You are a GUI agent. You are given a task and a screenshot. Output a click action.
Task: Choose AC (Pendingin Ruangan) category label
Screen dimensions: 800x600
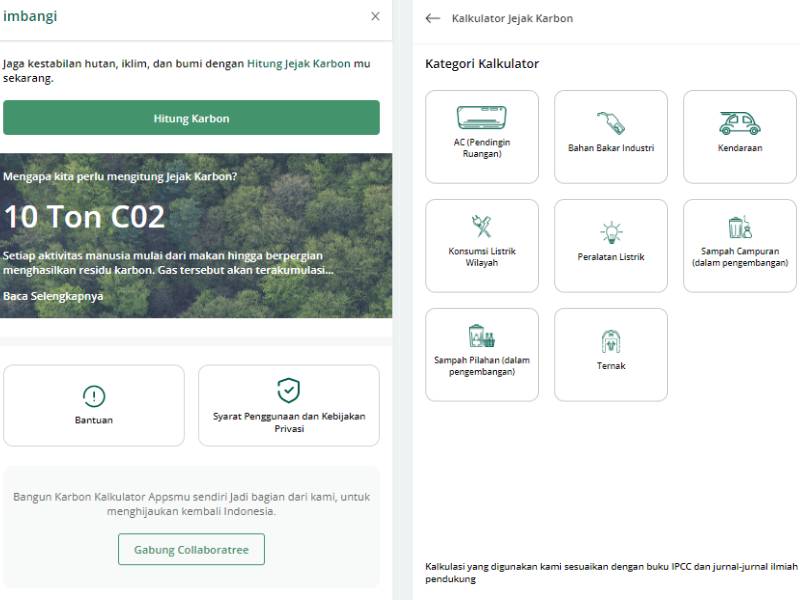(482, 148)
